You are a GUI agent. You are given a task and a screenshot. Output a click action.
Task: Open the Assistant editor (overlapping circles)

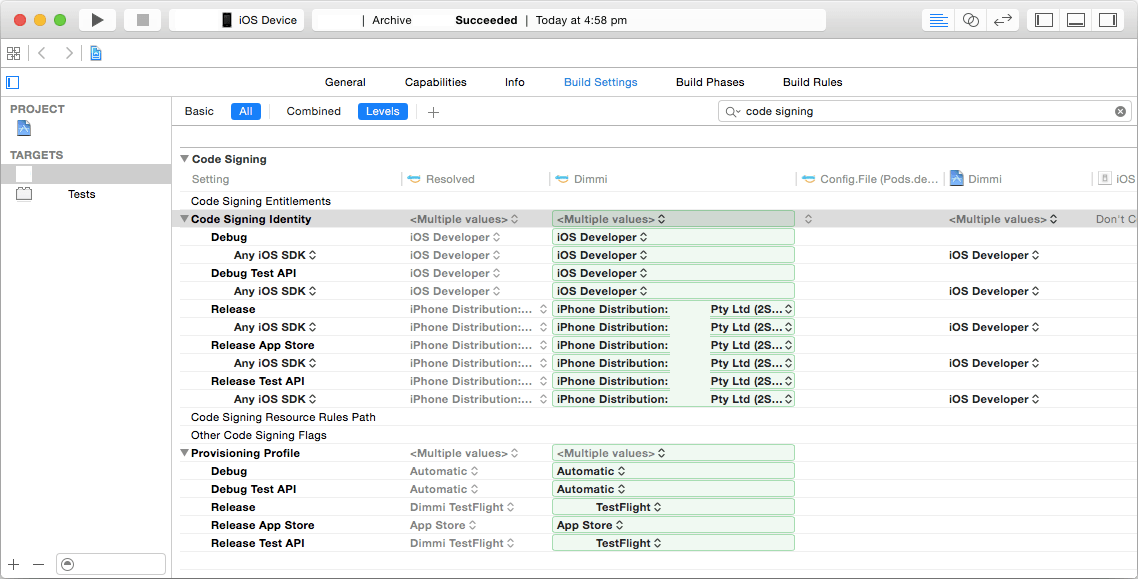(x=970, y=20)
